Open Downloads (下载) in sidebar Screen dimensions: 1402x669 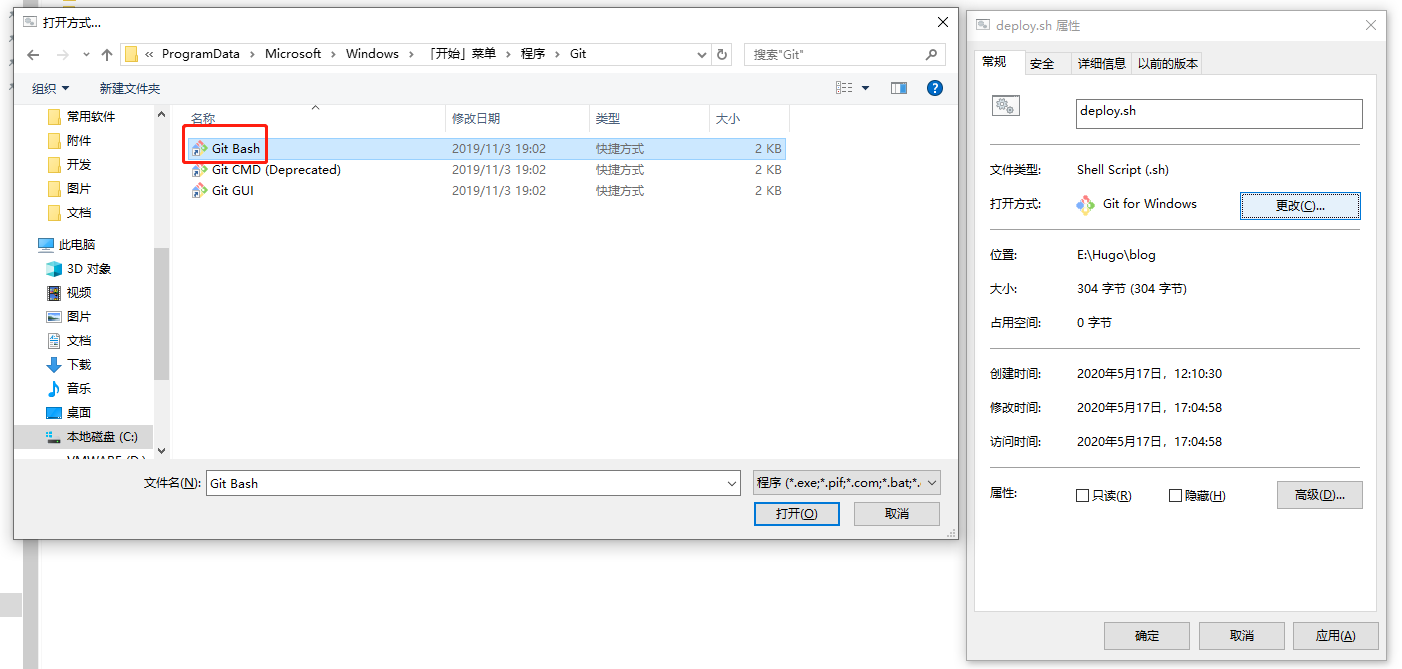coord(70,364)
